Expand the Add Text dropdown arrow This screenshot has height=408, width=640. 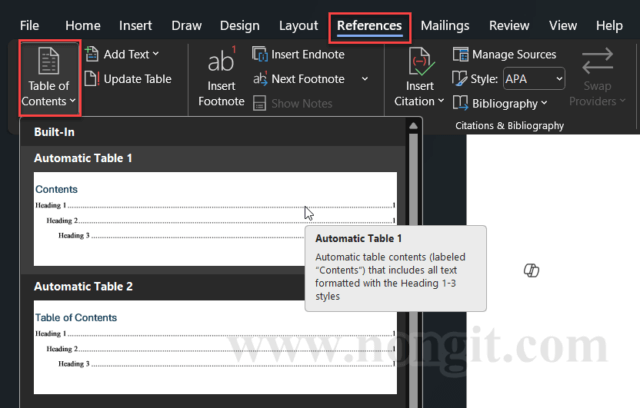pos(156,54)
